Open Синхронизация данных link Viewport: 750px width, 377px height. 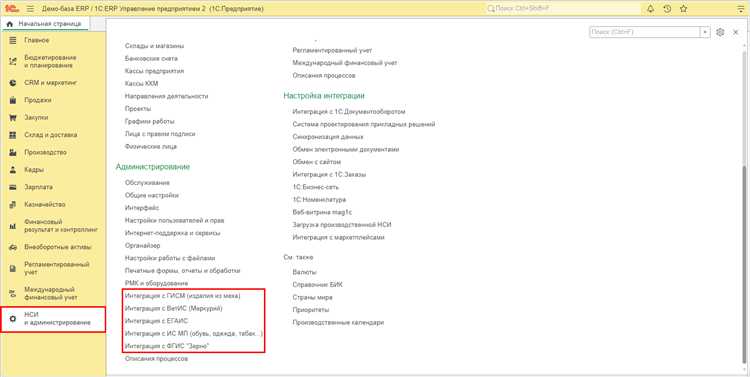(328, 137)
